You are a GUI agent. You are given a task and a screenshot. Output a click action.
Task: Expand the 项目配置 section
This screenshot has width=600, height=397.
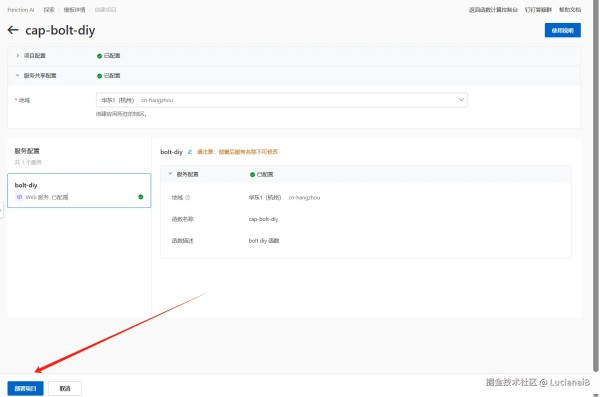(x=17, y=56)
